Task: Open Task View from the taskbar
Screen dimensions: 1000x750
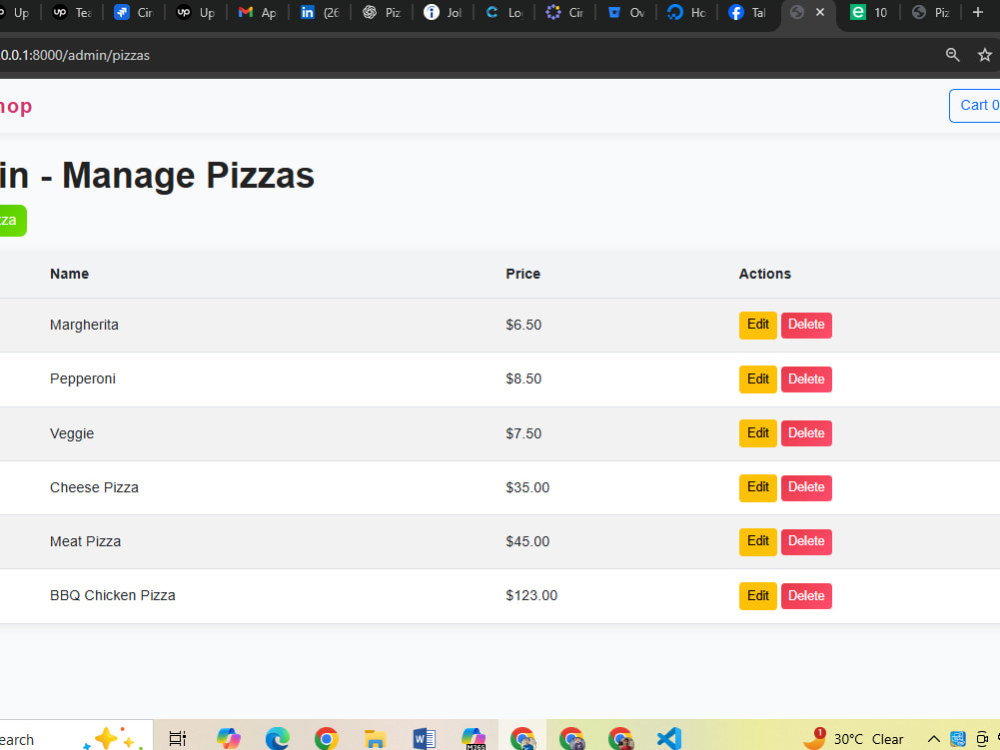Action: pos(177,739)
